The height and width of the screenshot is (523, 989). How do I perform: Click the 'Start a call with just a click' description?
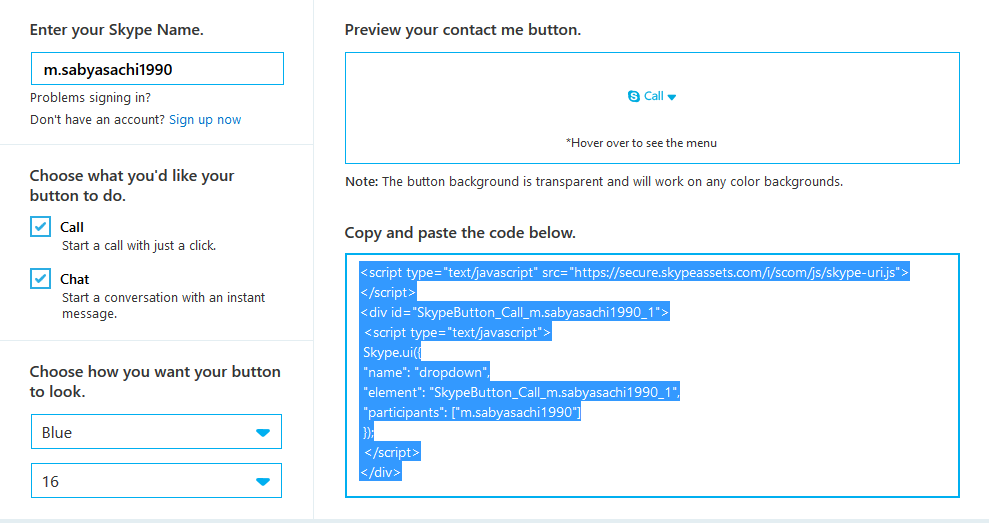point(139,245)
